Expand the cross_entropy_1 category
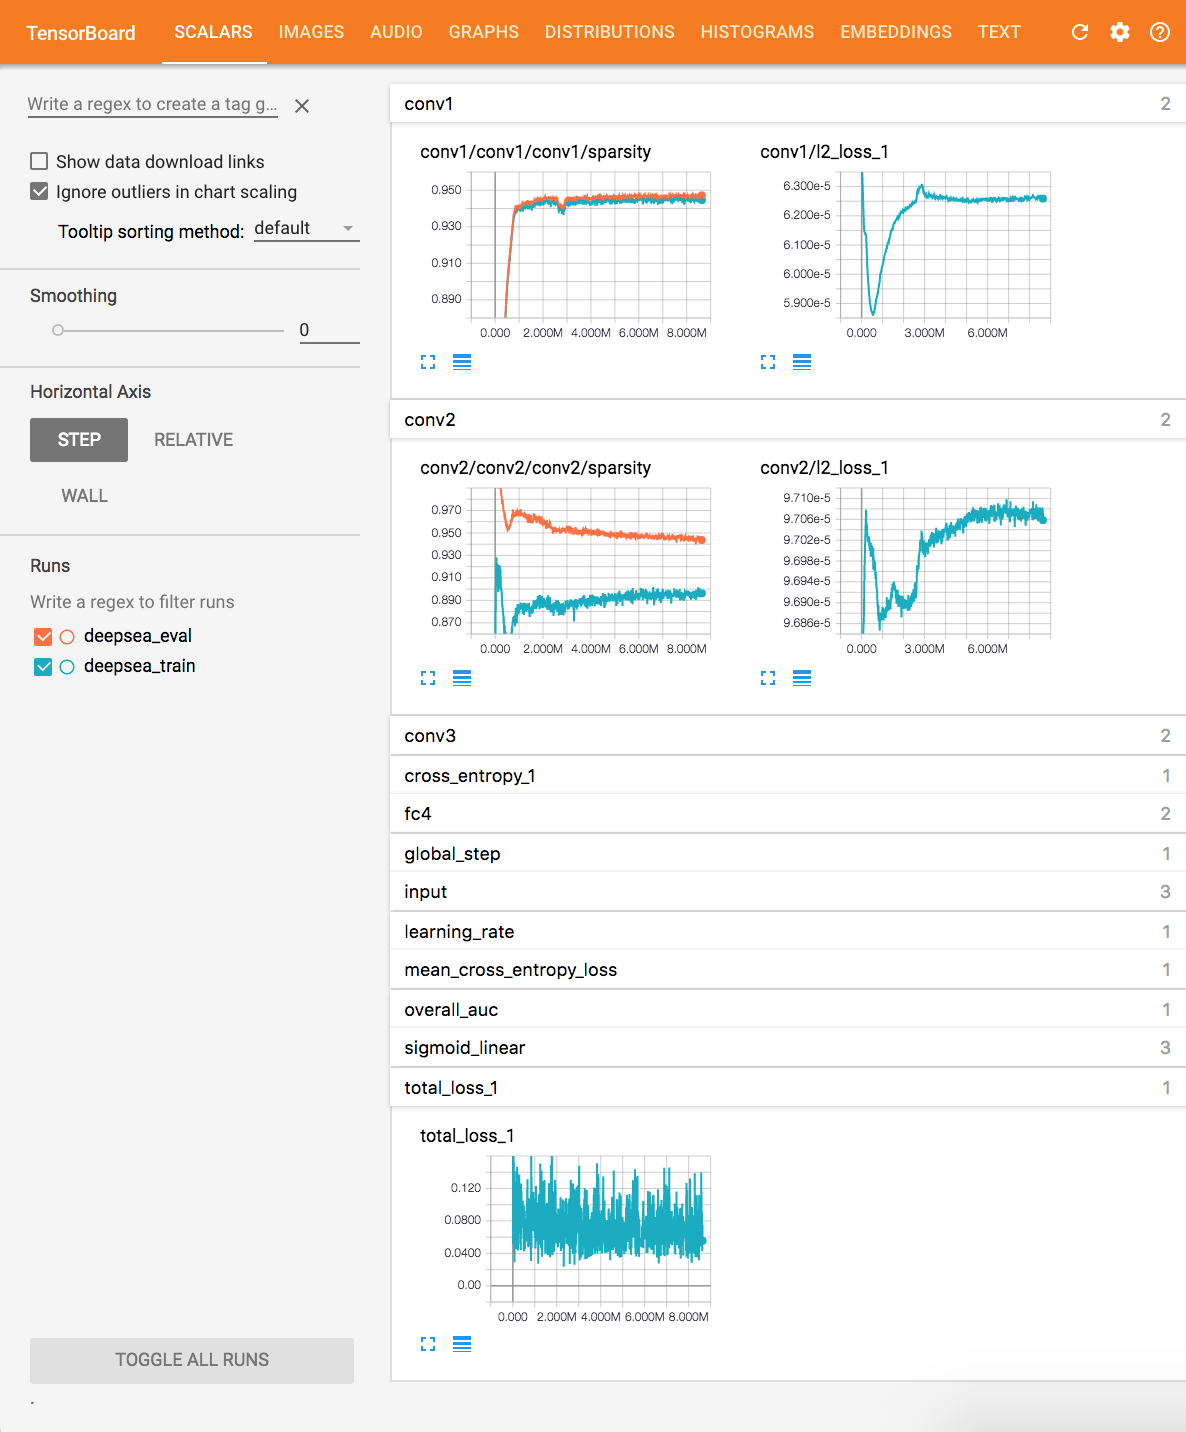Image resolution: width=1186 pixels, height=1432 pixels. point(787,776)
